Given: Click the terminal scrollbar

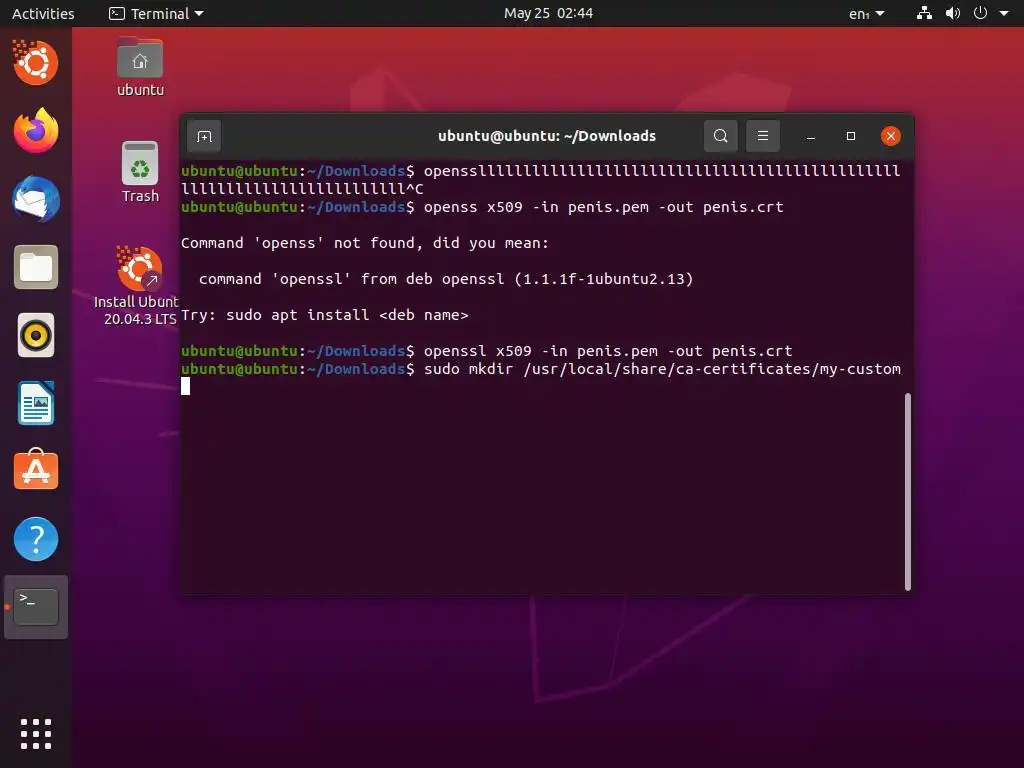Looking at the screenshot, I should [907, 491].
